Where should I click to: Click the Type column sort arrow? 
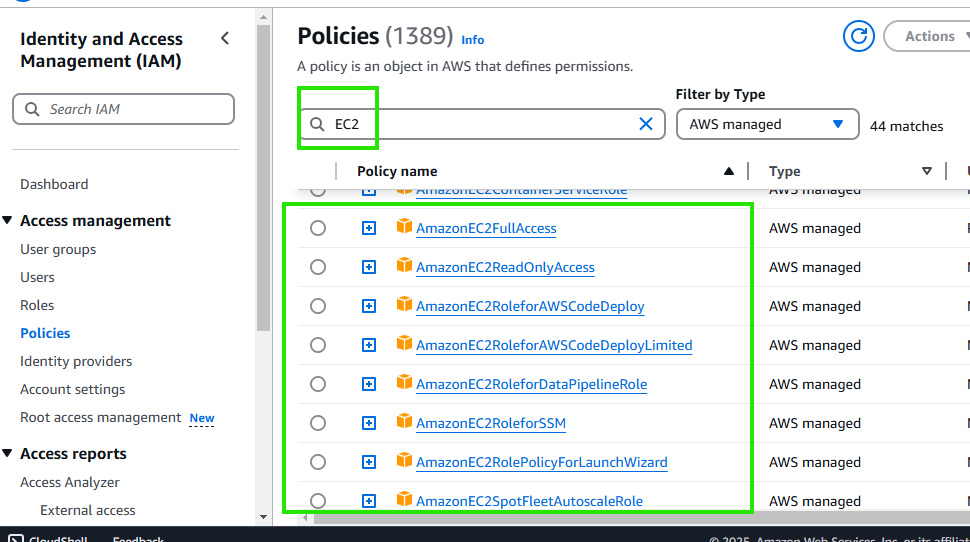927,171
